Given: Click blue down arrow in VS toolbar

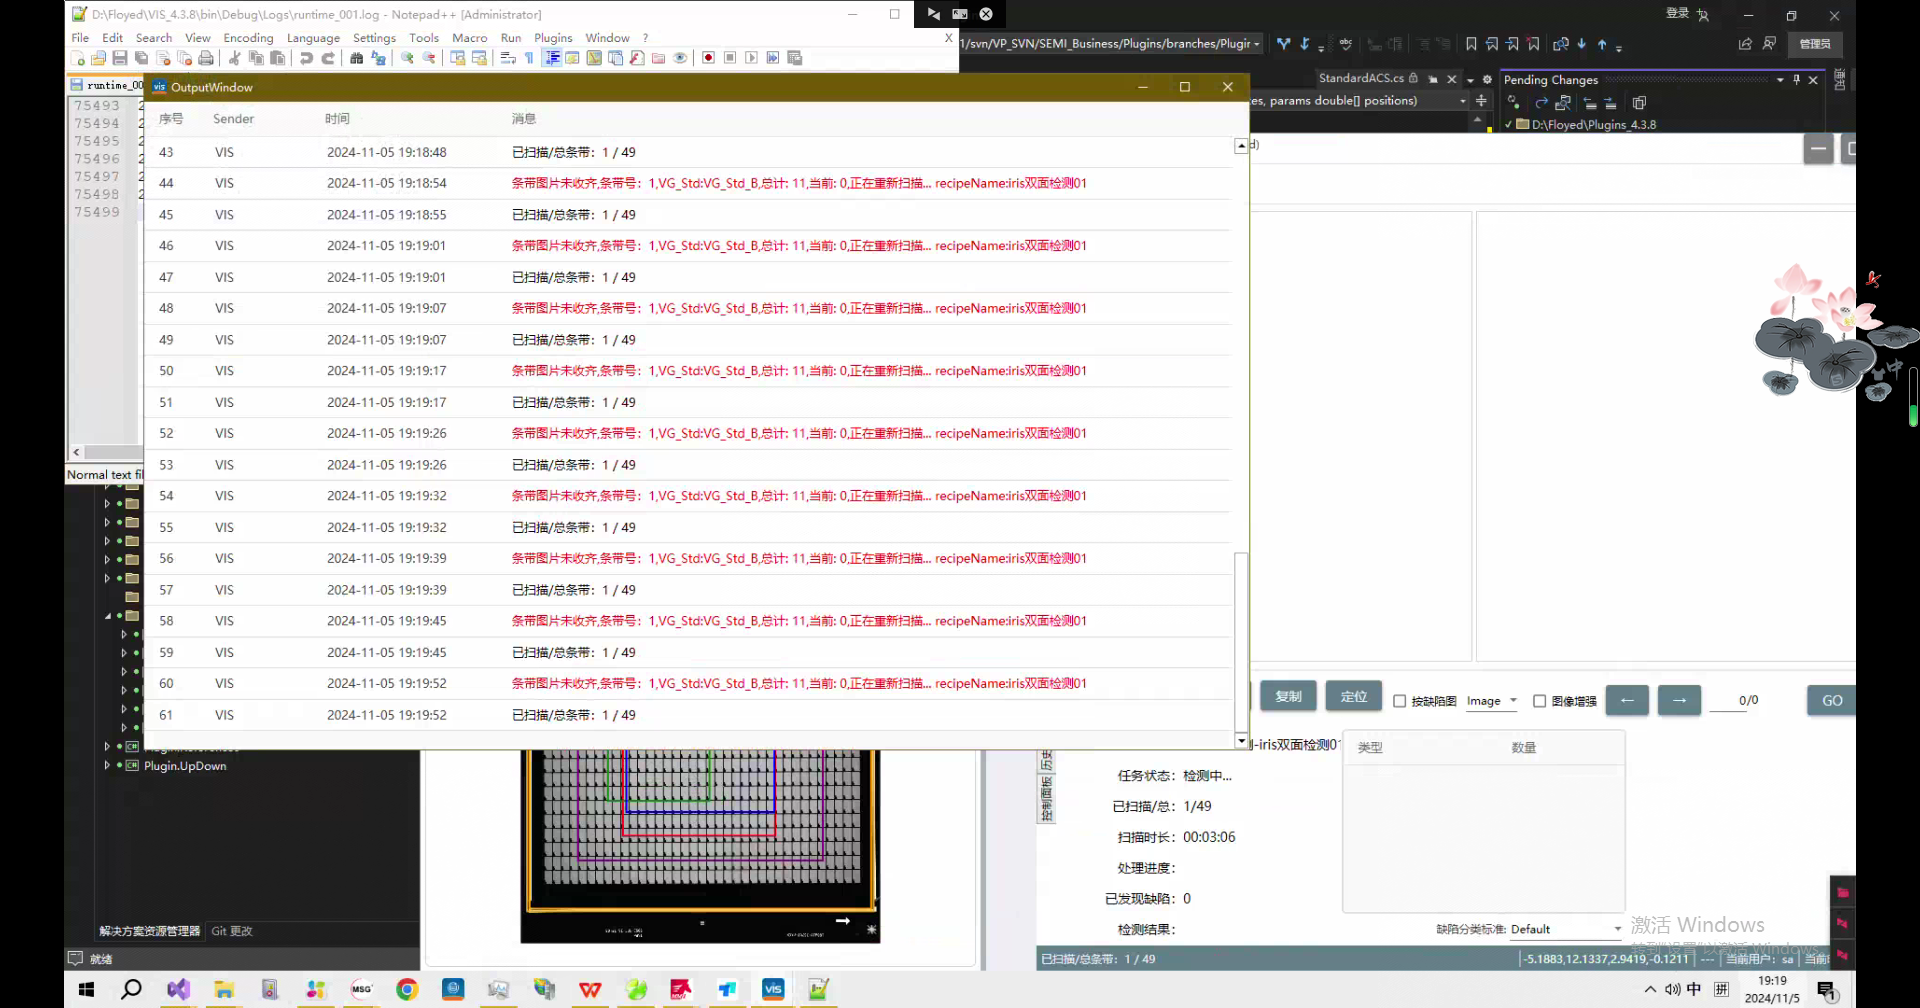Looking at the screenshot, I should tap(1581, 44).
